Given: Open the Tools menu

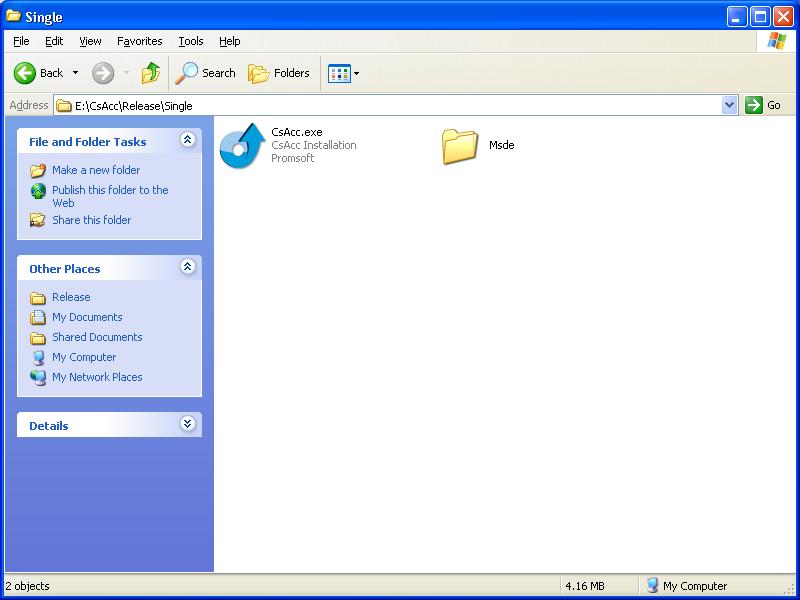Looking at the screenshot, I should coord(191,41).
